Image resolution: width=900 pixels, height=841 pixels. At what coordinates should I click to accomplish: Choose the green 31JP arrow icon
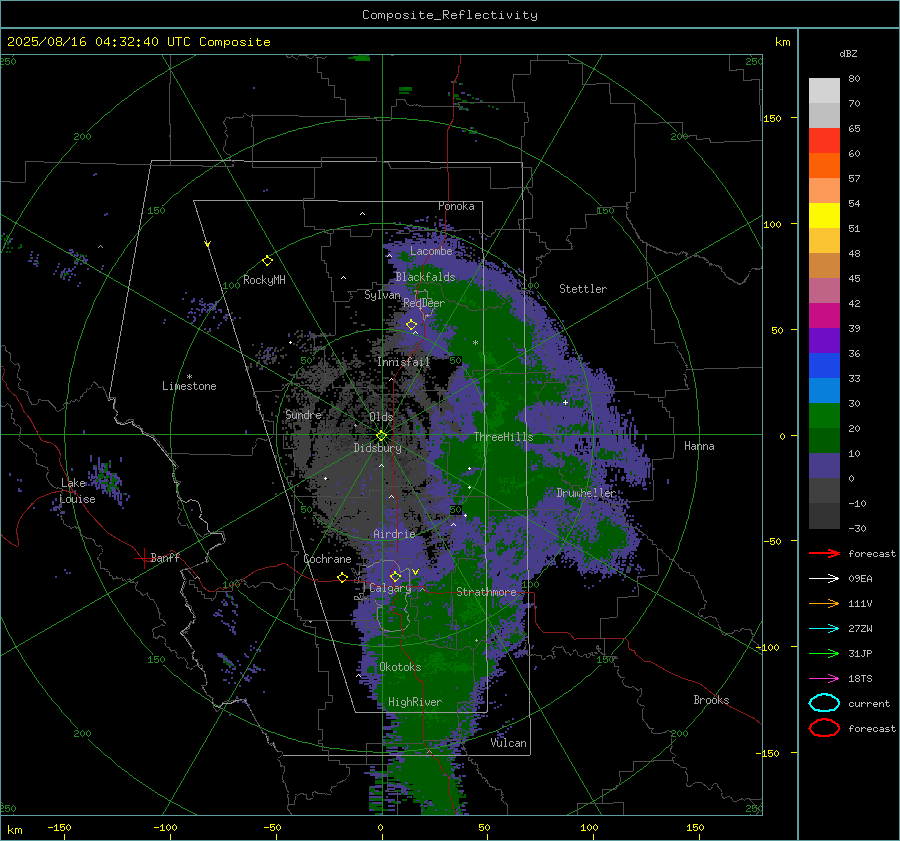(x=824, y=653)
